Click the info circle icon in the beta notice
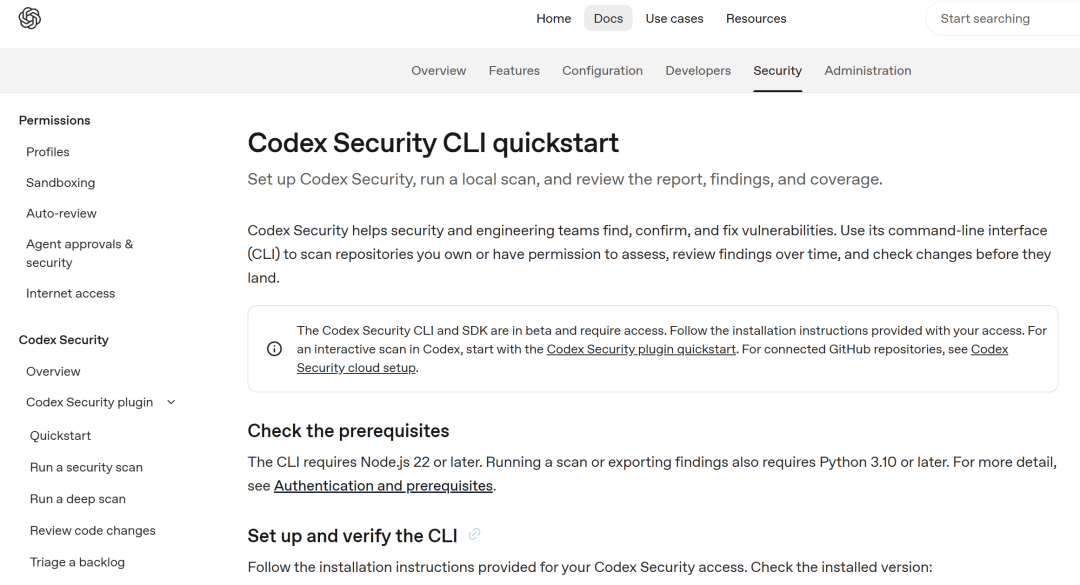 click(x=274, y=349)
